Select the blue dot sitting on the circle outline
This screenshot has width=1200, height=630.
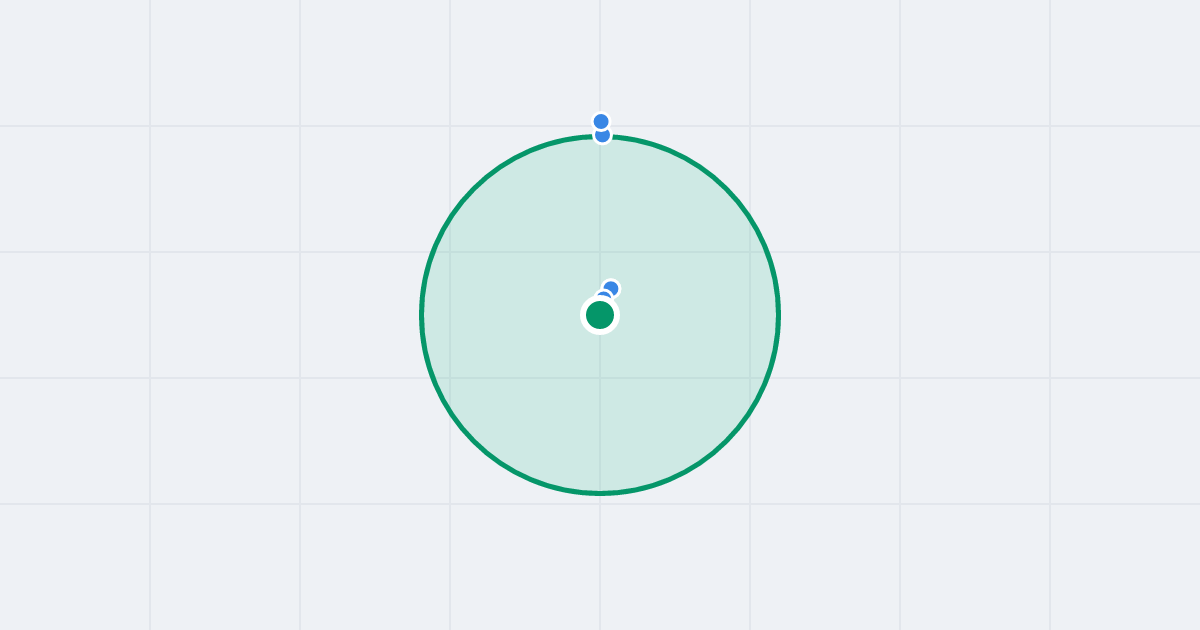(602, 136)
